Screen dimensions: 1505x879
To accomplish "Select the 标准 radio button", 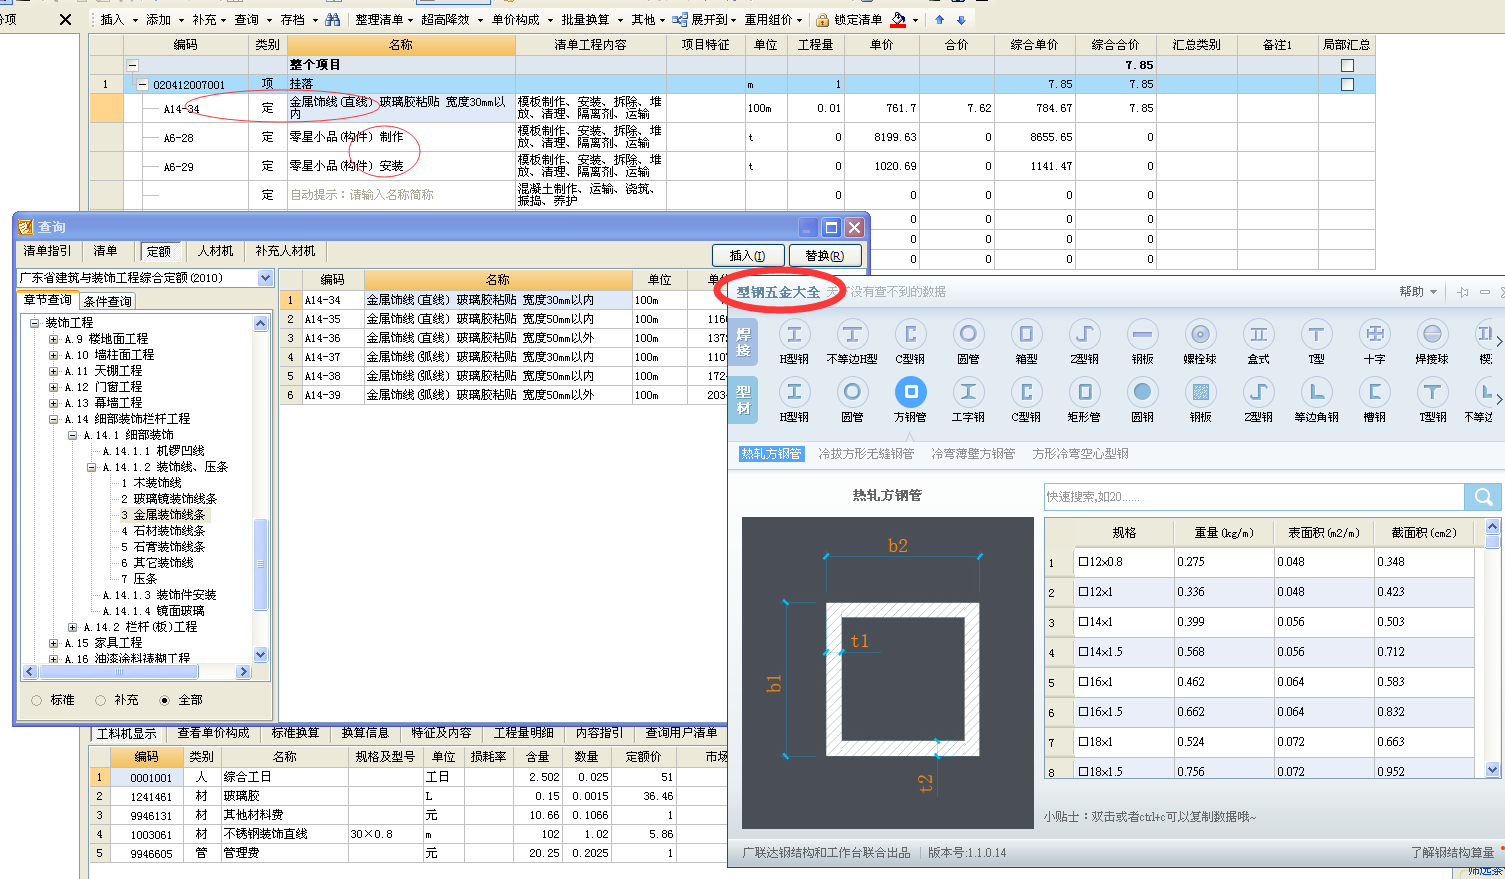I will 37,700.
